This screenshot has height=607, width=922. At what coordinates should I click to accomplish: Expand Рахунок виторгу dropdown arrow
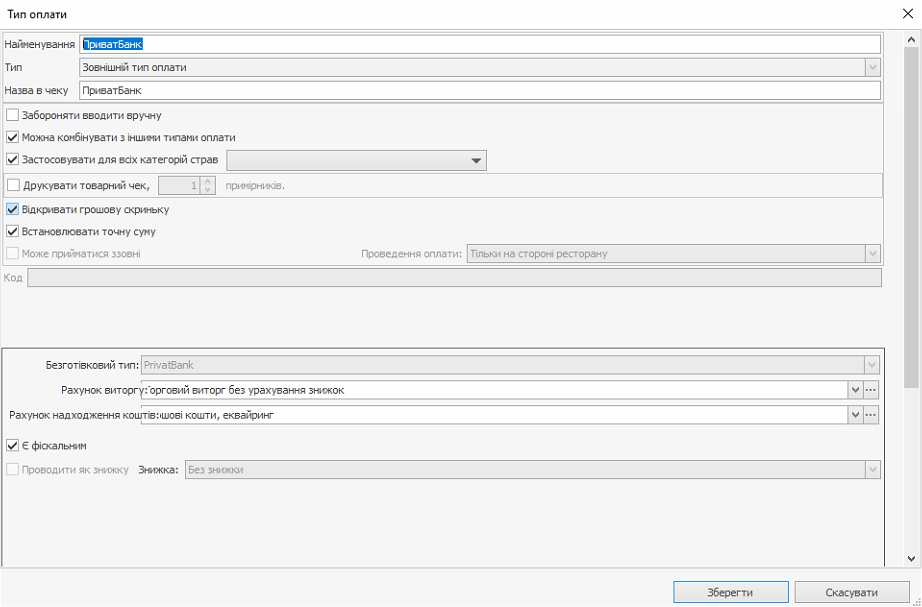point(856,390)
